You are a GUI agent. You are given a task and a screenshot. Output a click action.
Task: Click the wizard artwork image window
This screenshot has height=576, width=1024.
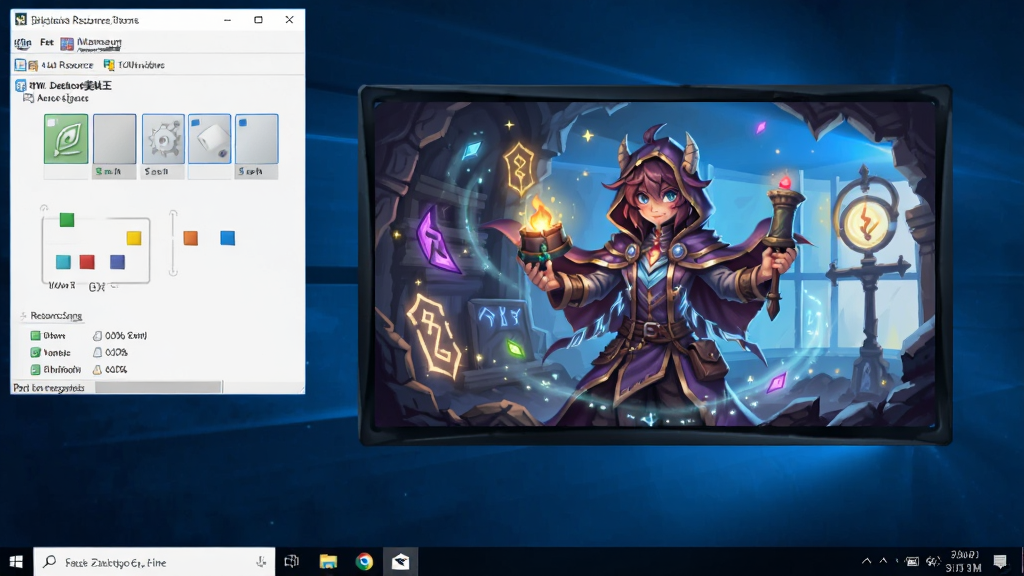[655, 264]
